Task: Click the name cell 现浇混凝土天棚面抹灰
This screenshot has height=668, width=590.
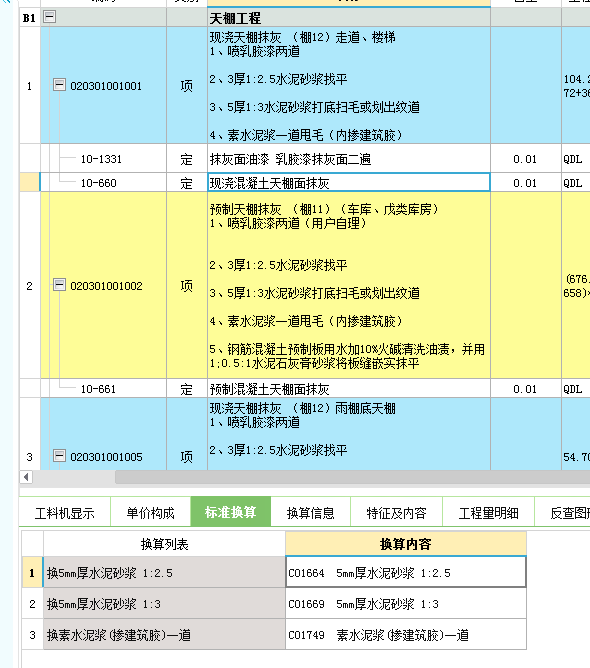Action: (348, 182)
